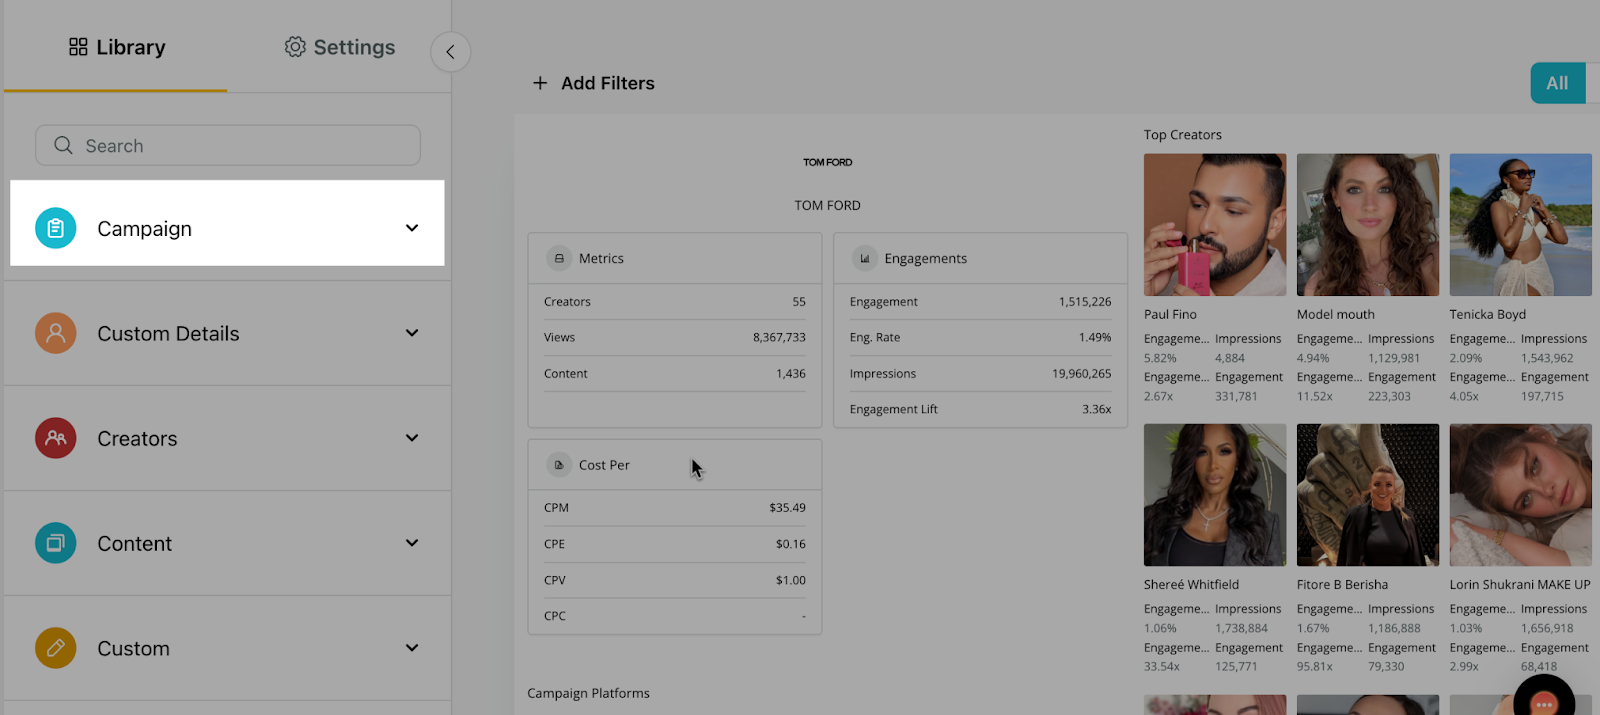
Task: Click the Custom pencil icon
Action: click(x=56, y=648)
